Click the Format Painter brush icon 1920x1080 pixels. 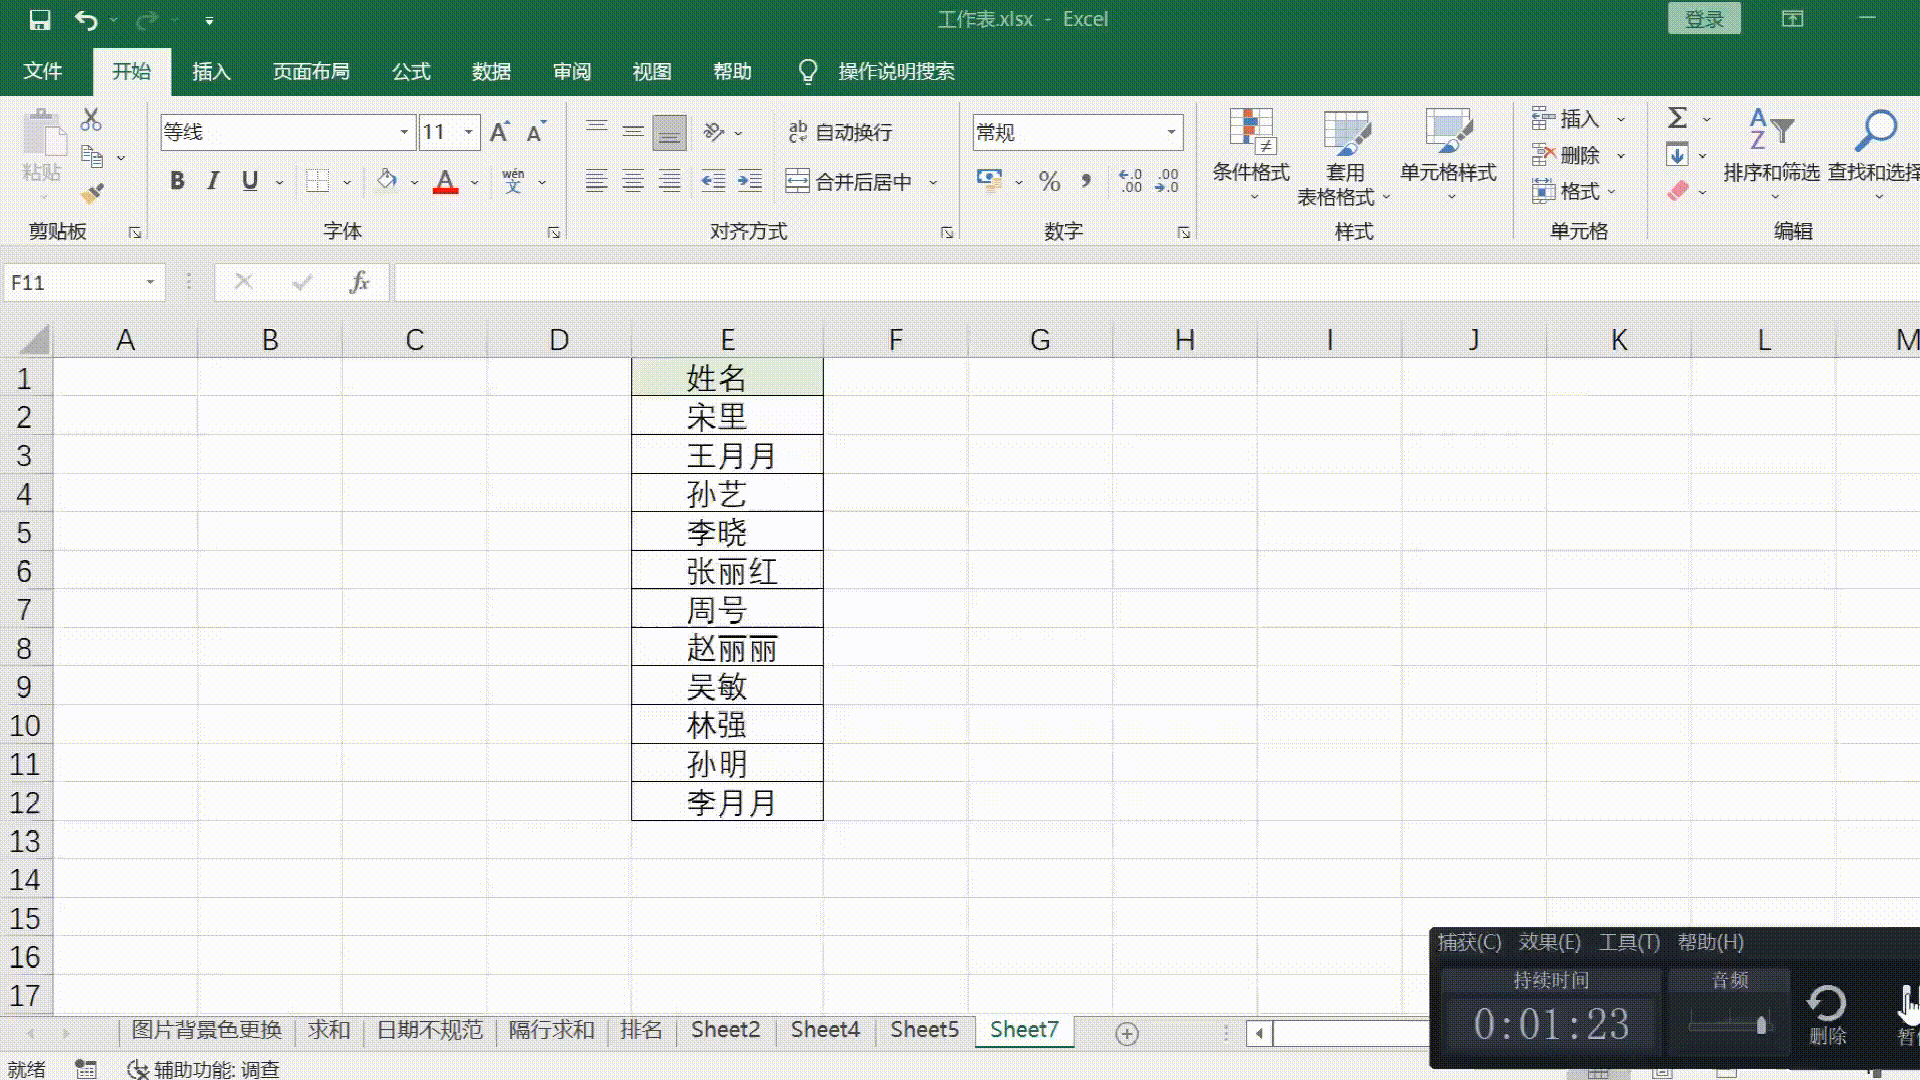(93, 193)
